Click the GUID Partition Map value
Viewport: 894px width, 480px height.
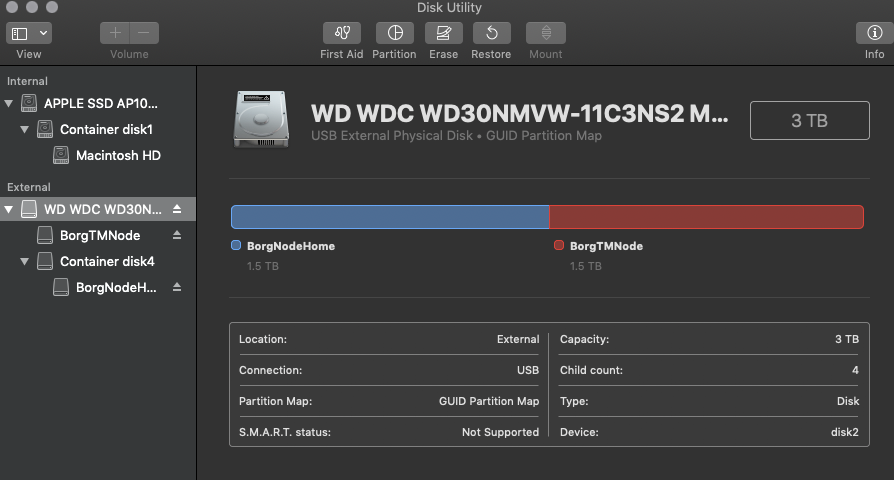pos(489,401)
